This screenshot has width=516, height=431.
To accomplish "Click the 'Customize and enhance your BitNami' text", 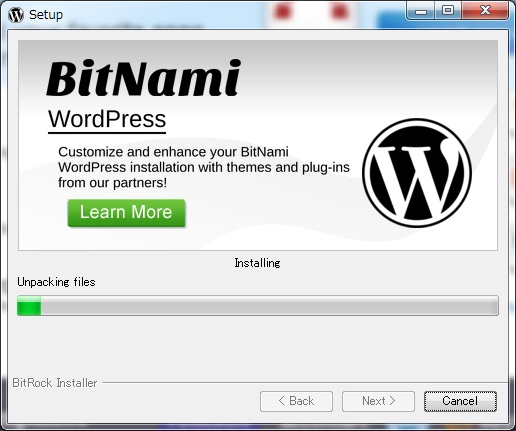I will click(173, 152).
